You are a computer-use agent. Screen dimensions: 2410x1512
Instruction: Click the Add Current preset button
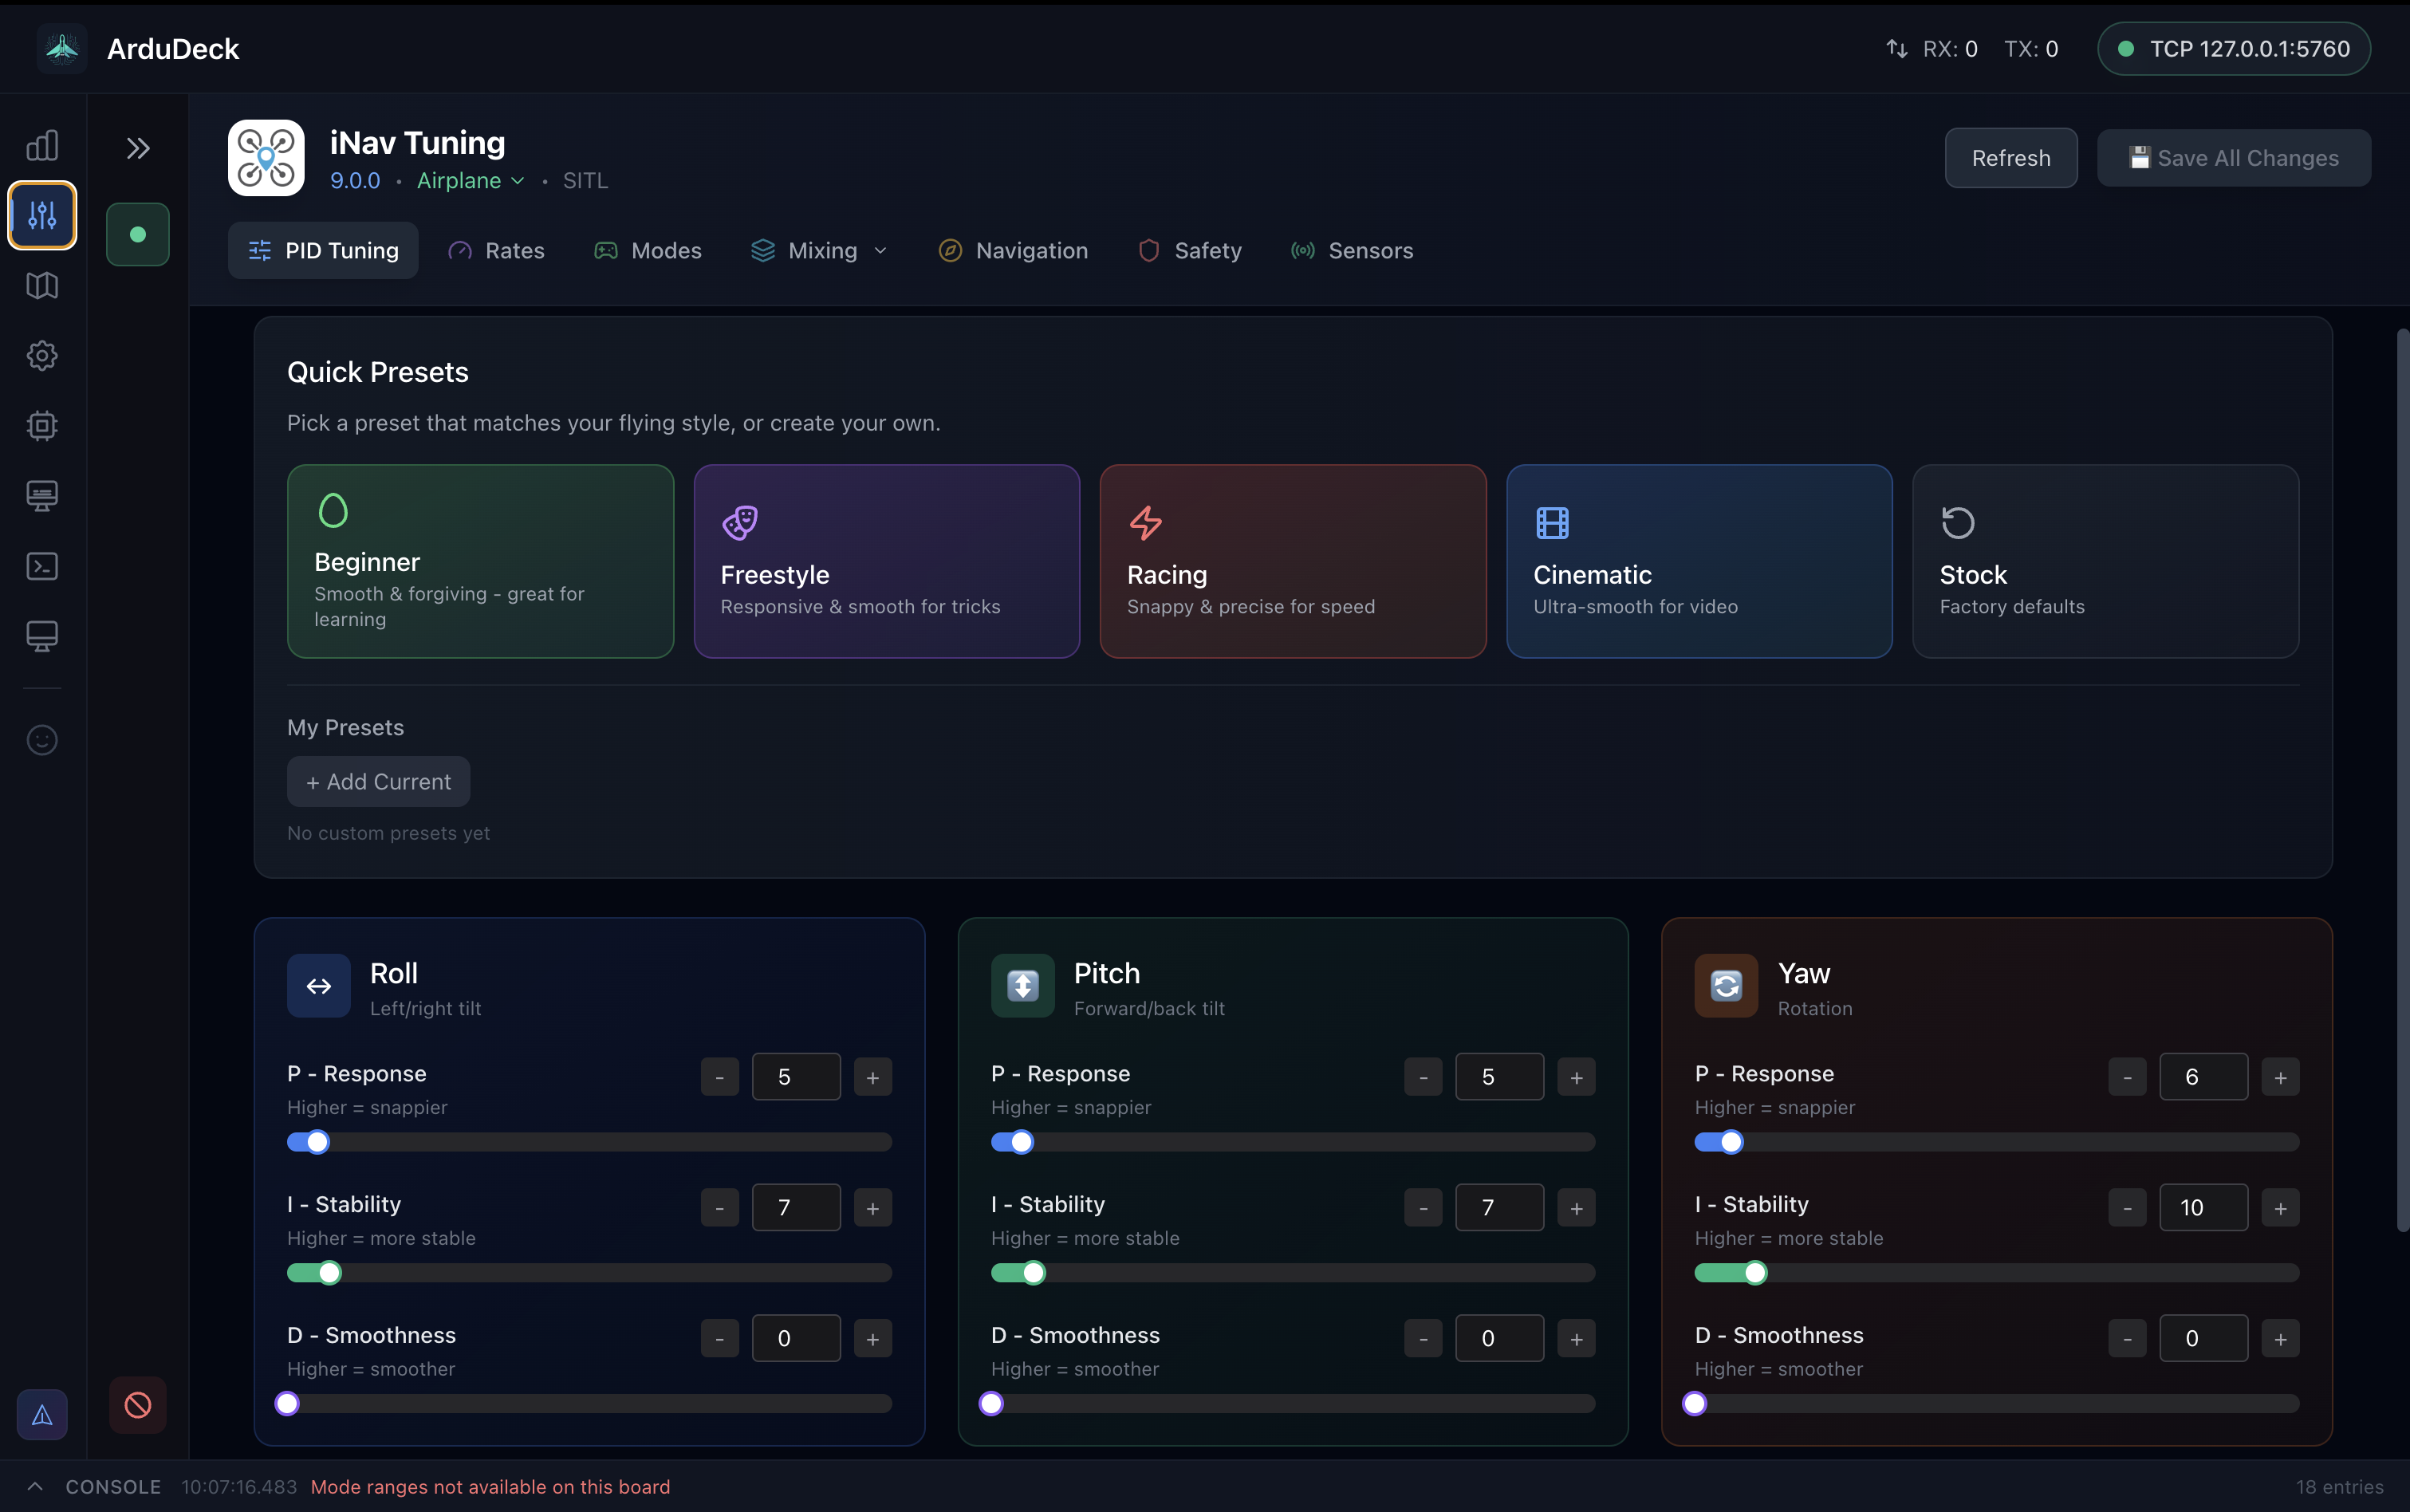(x=378, y=781)
